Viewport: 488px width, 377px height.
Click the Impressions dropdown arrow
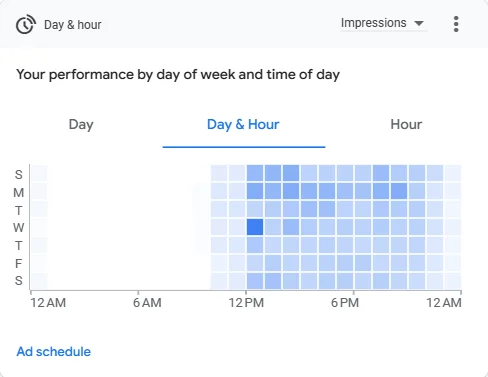(419, 23)
